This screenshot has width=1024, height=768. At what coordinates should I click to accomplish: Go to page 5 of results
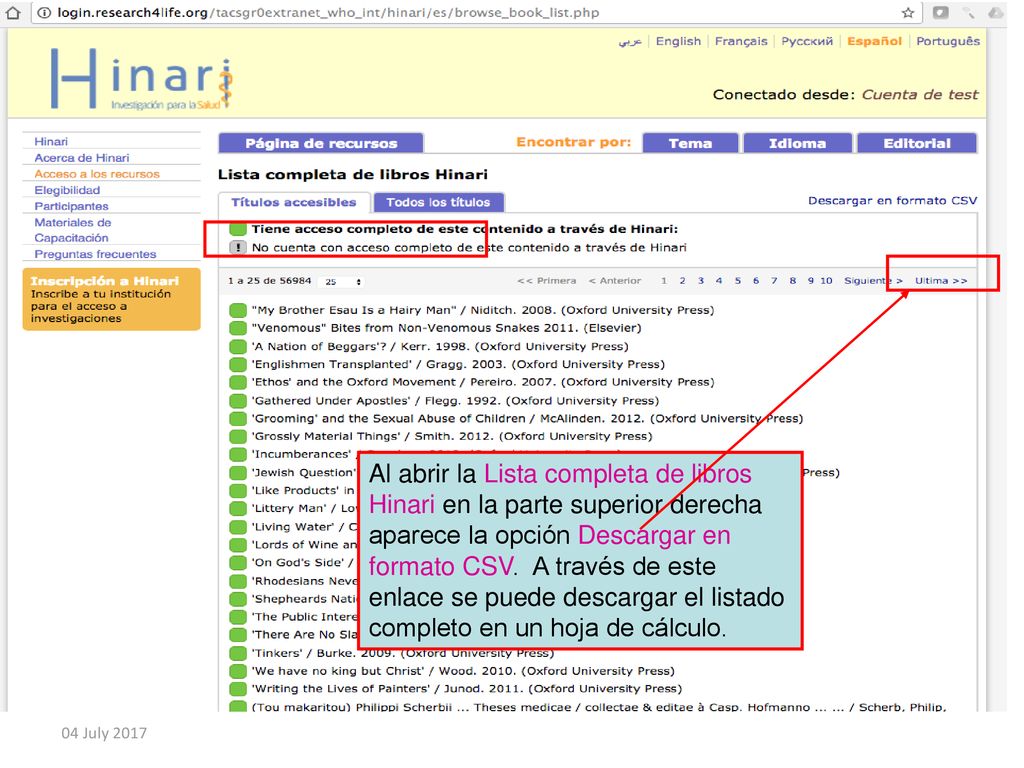click(x=737, y=281)
